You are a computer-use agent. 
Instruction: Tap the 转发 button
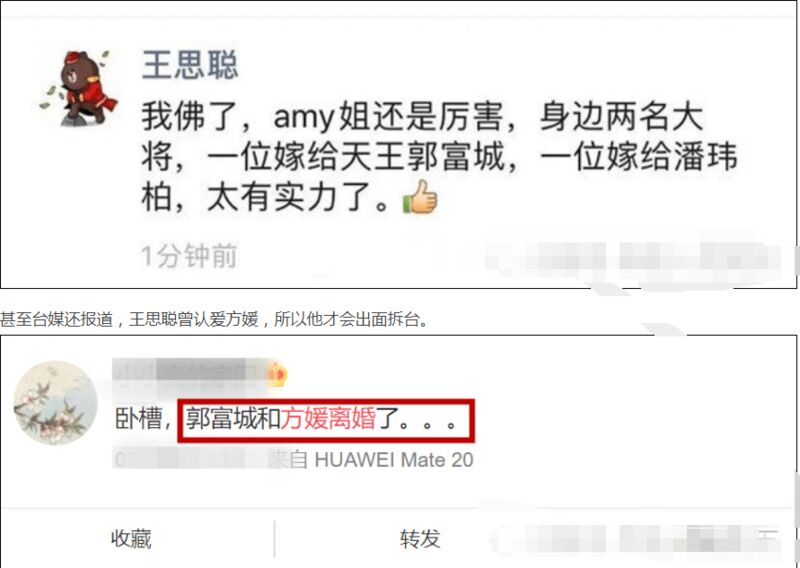420,538
